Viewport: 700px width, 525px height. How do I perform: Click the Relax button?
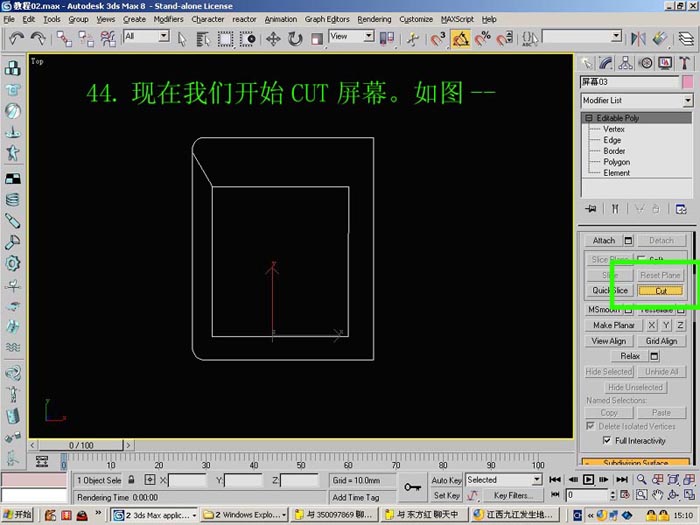(630, 356)
